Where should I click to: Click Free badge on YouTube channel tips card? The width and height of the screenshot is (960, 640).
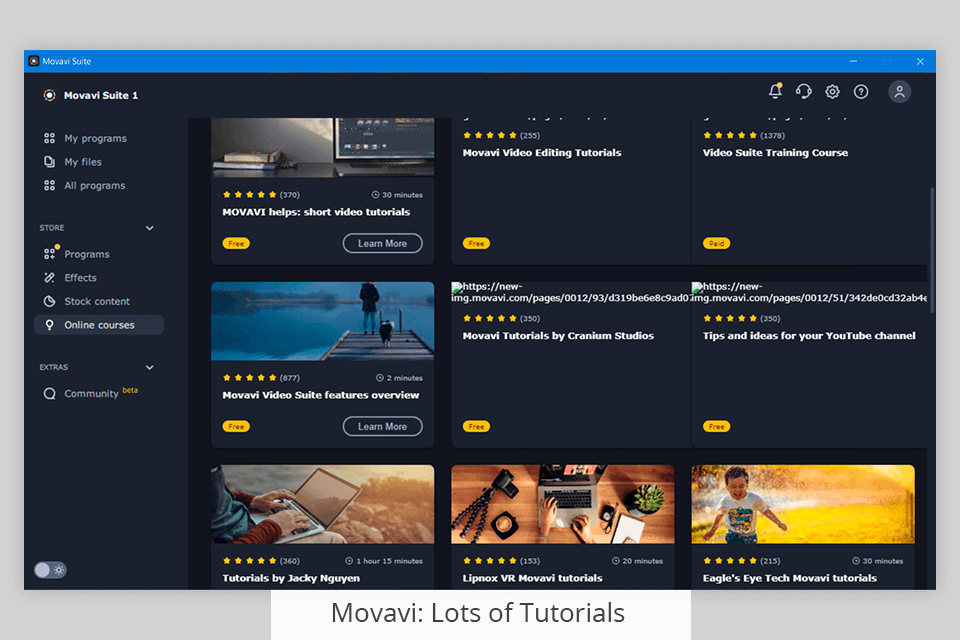click(716, 426)
